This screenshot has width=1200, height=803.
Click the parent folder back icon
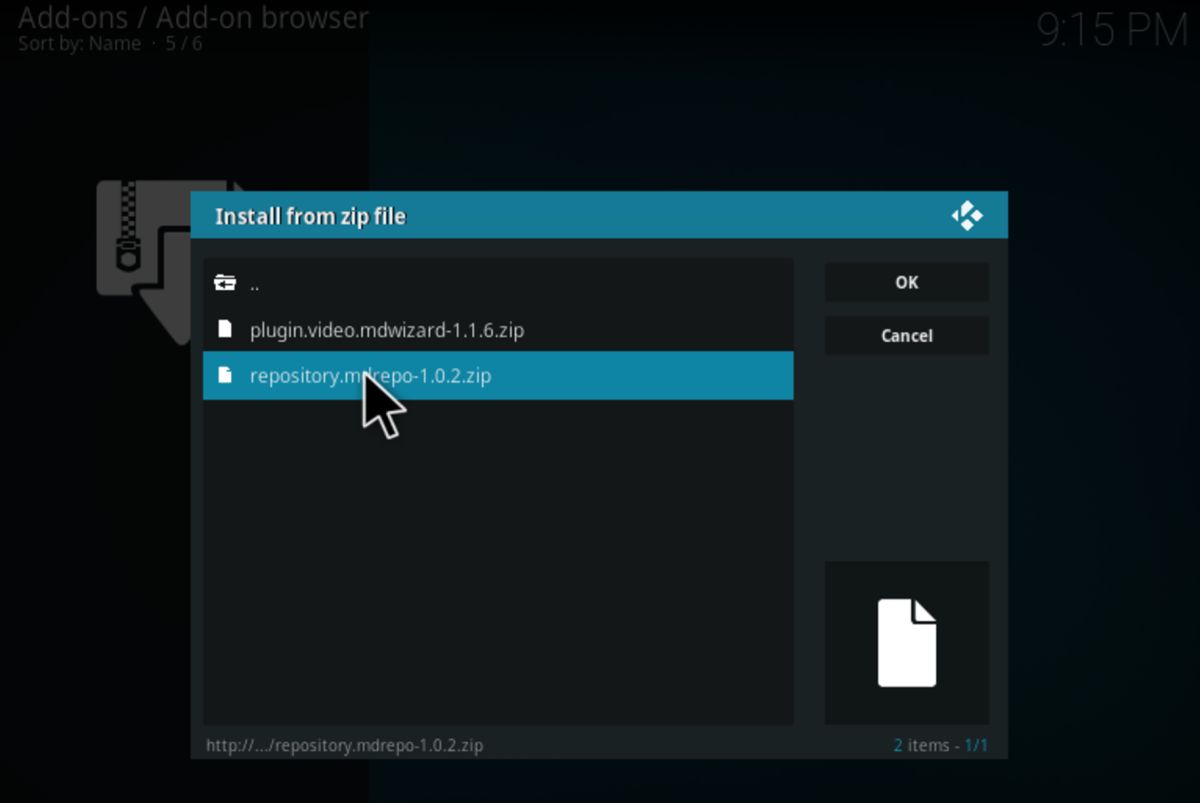225,283
